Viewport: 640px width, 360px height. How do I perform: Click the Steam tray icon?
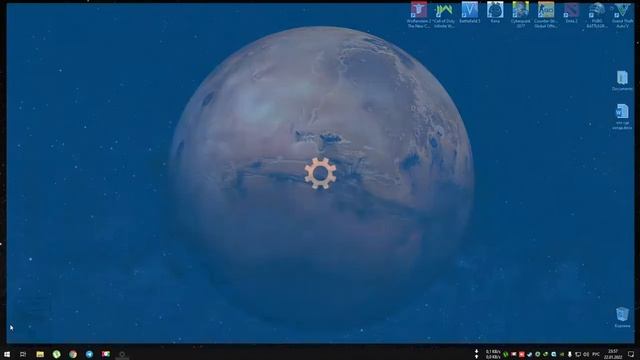click(x=529, y=354)
